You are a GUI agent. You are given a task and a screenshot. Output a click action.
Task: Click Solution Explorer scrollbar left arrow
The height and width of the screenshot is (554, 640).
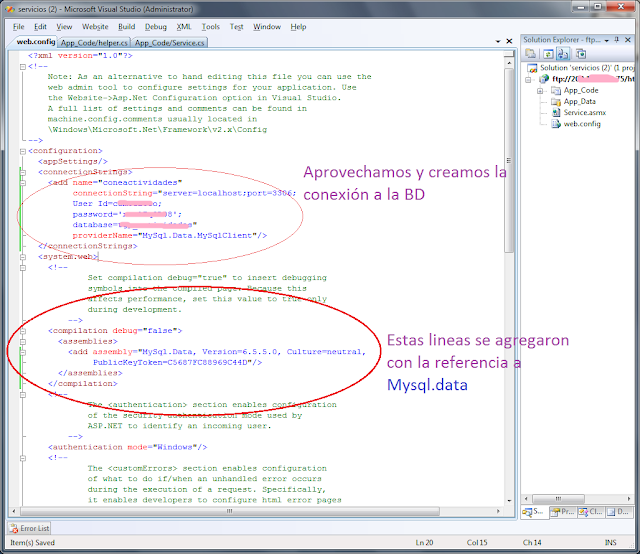point(527,498)
